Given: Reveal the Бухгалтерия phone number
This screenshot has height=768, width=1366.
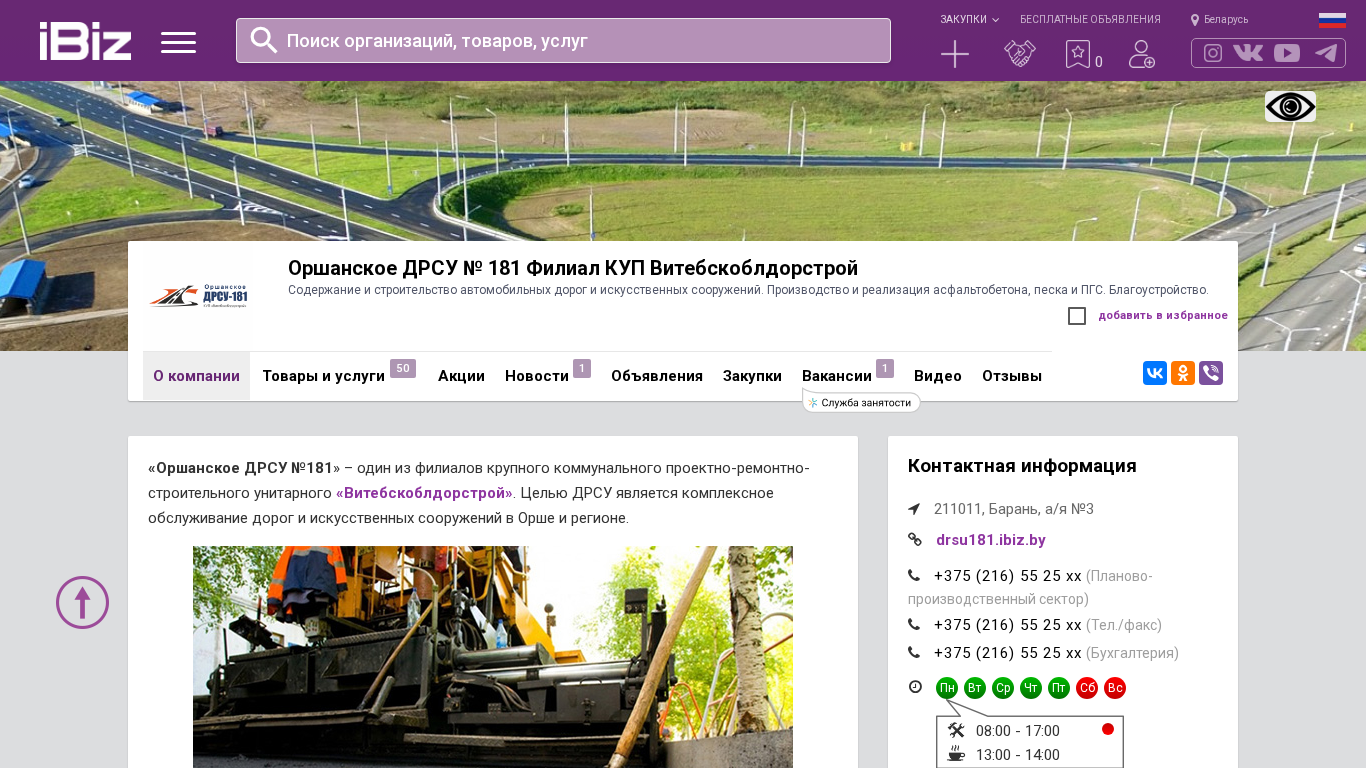Looking at the screenshot, I should coord(1008,653).
